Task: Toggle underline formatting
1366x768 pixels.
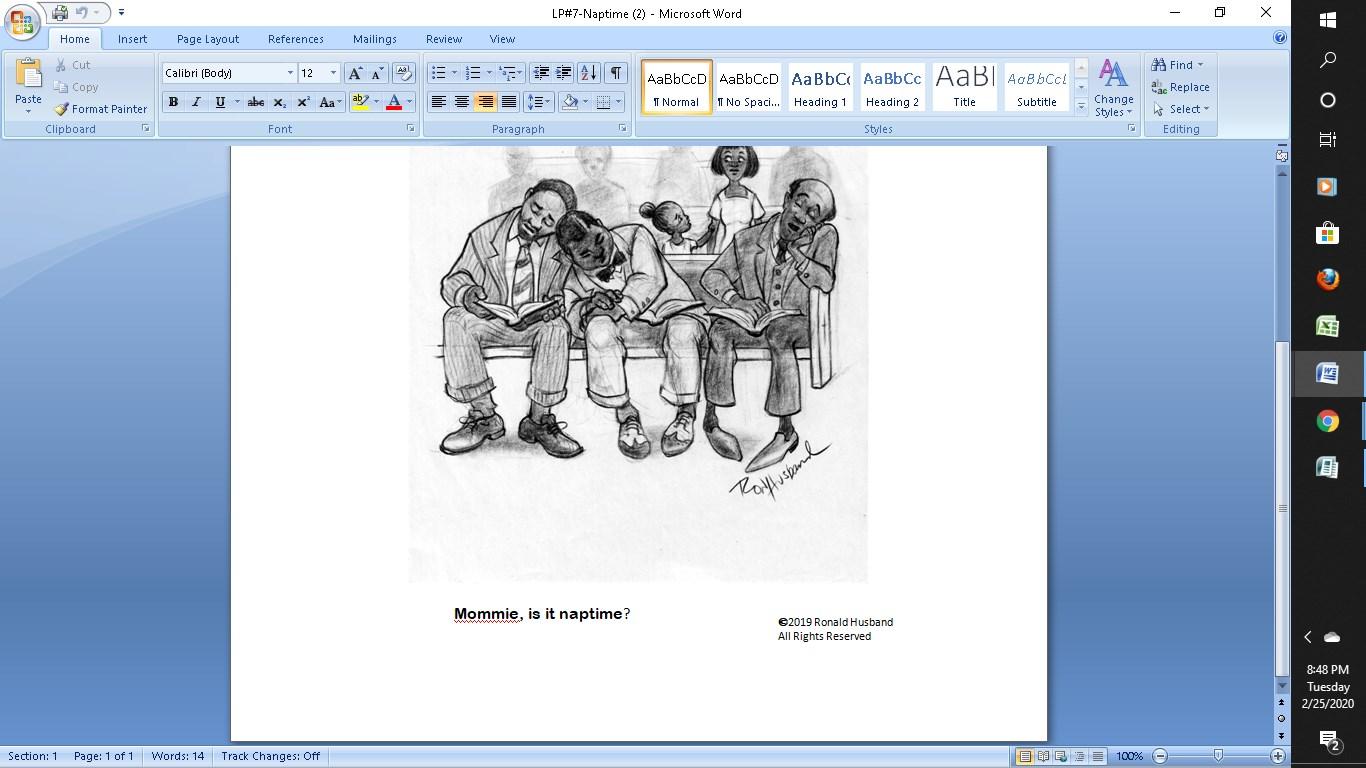Action: click(220, 102)
